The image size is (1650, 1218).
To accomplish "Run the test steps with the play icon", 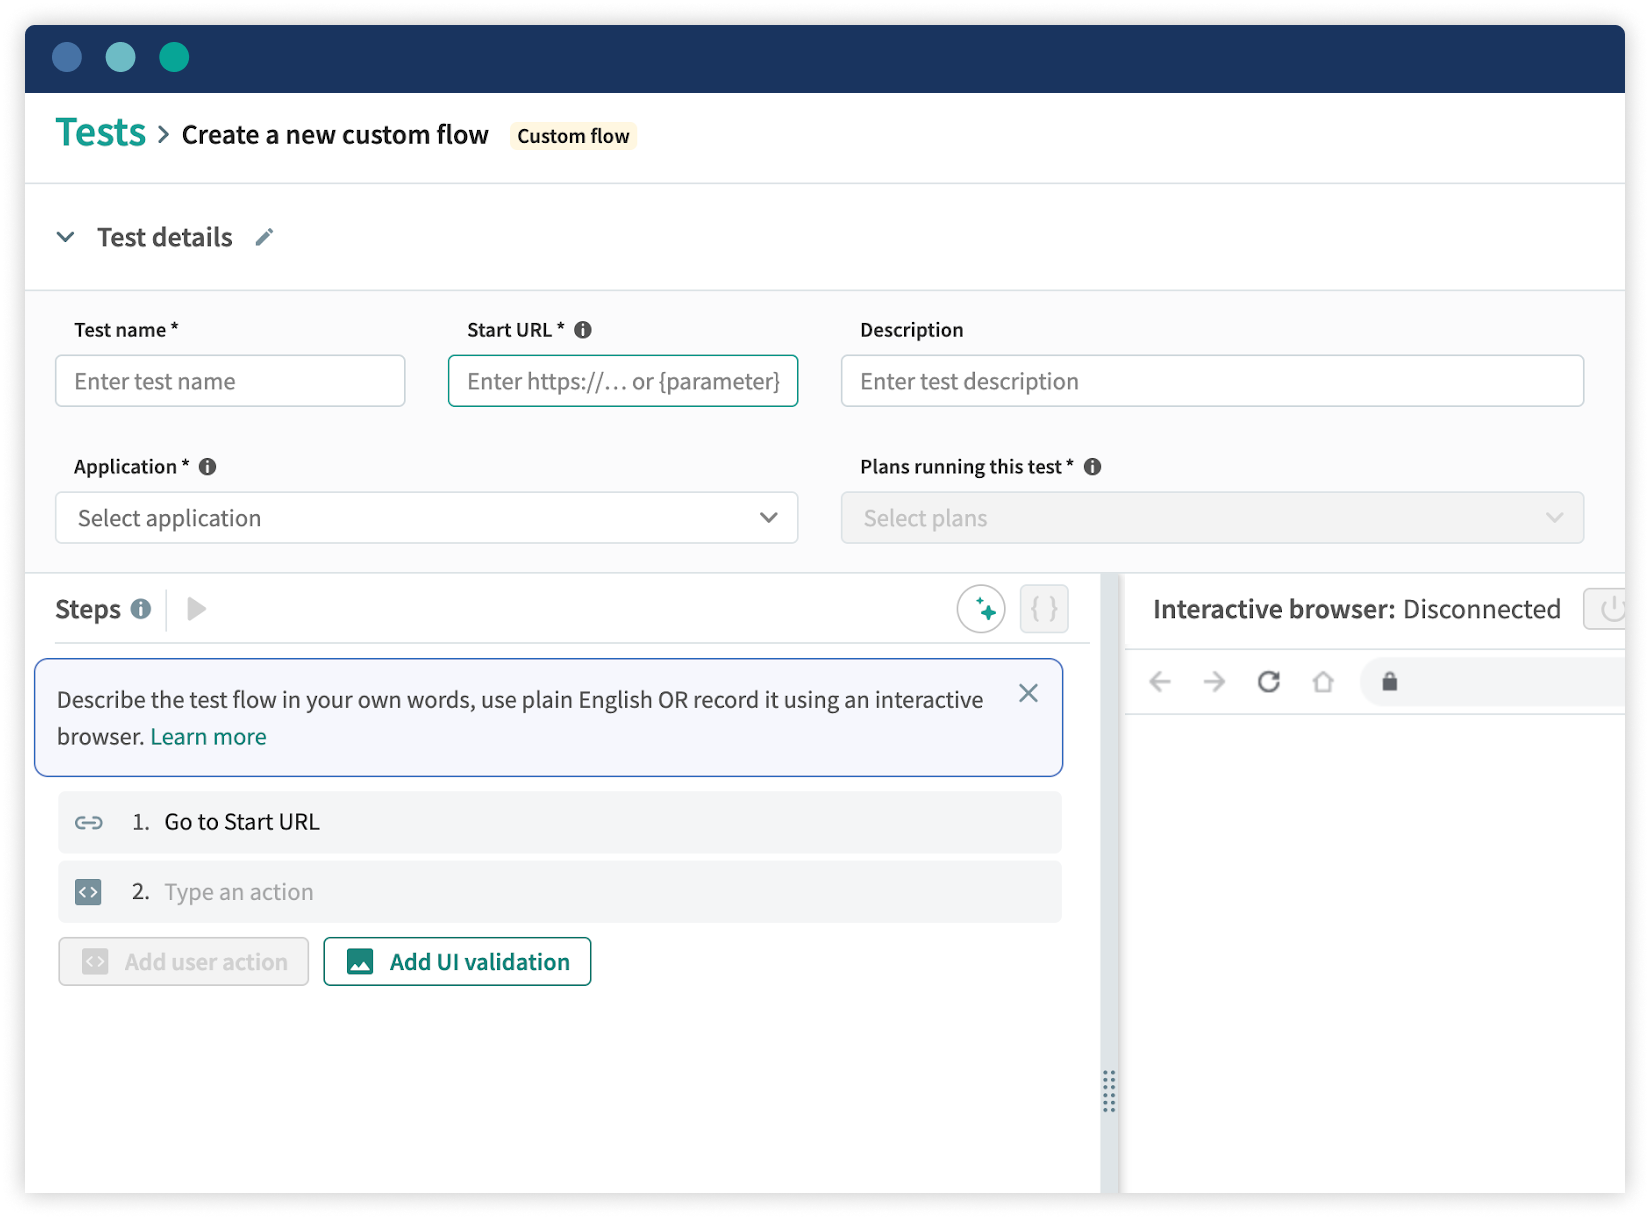I will 196,608.
